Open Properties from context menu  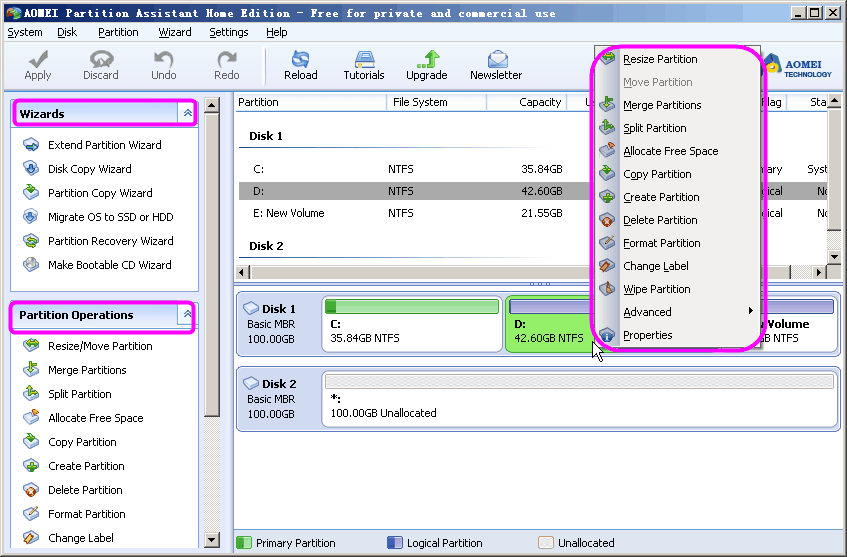click(x=677, y=335)
